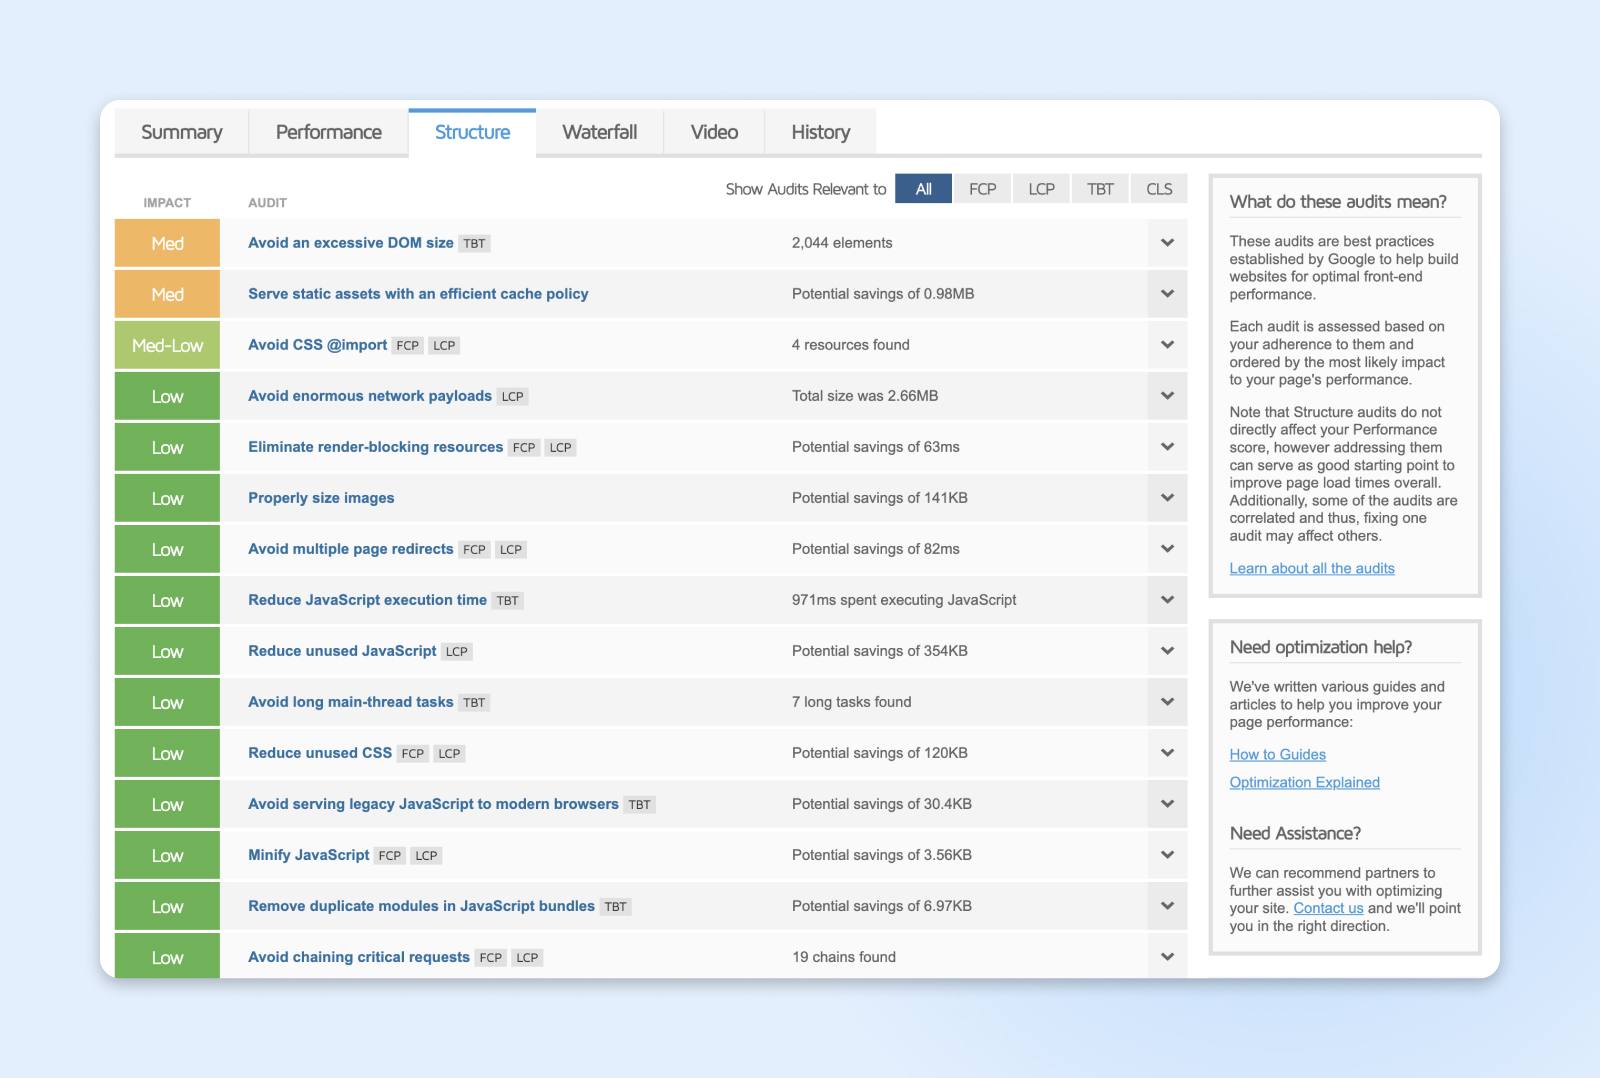Expand the Avoid an excessive DOM size row

[1167, 243]
